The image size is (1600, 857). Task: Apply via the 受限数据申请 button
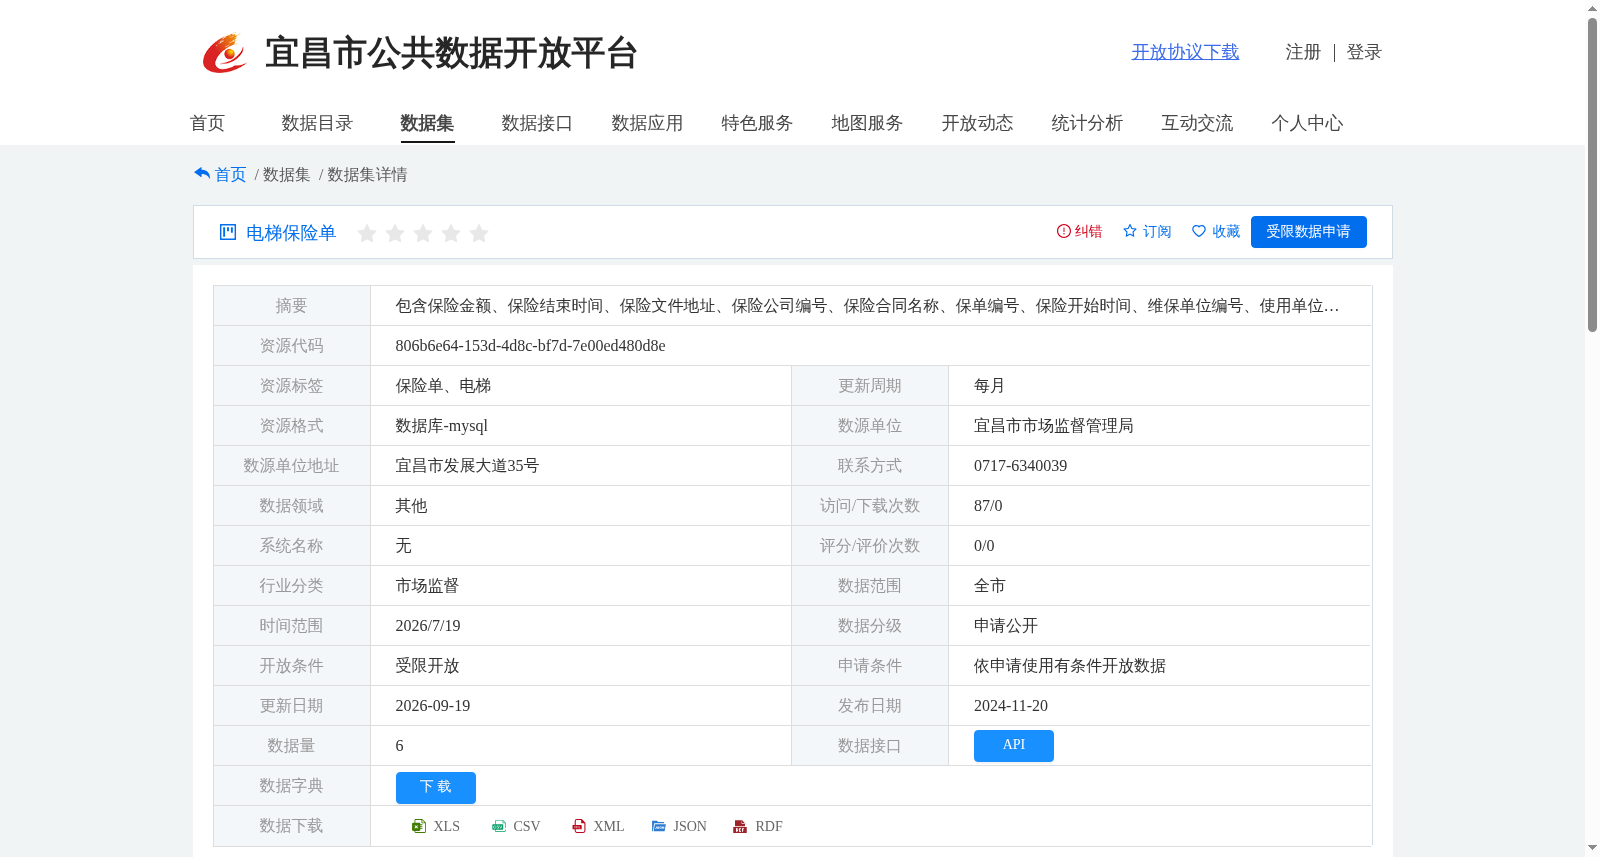pyautogui.click(x=1308, y=232)
